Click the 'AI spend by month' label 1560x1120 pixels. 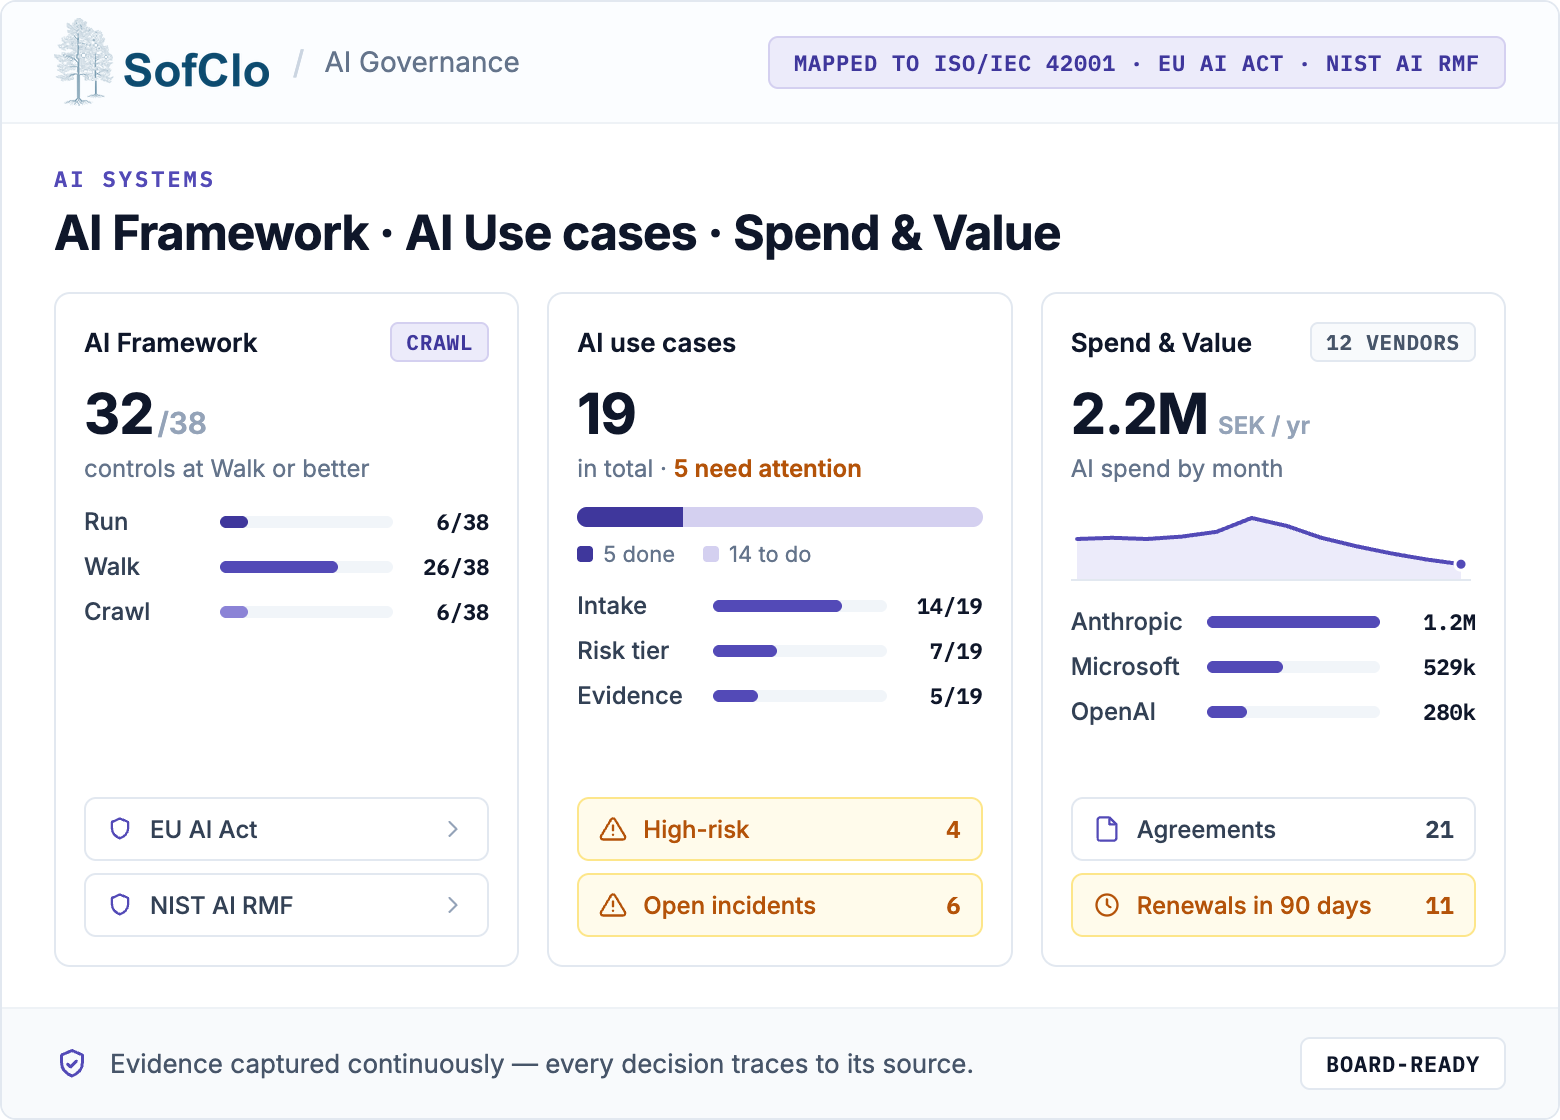click(x=1176, y=469)
